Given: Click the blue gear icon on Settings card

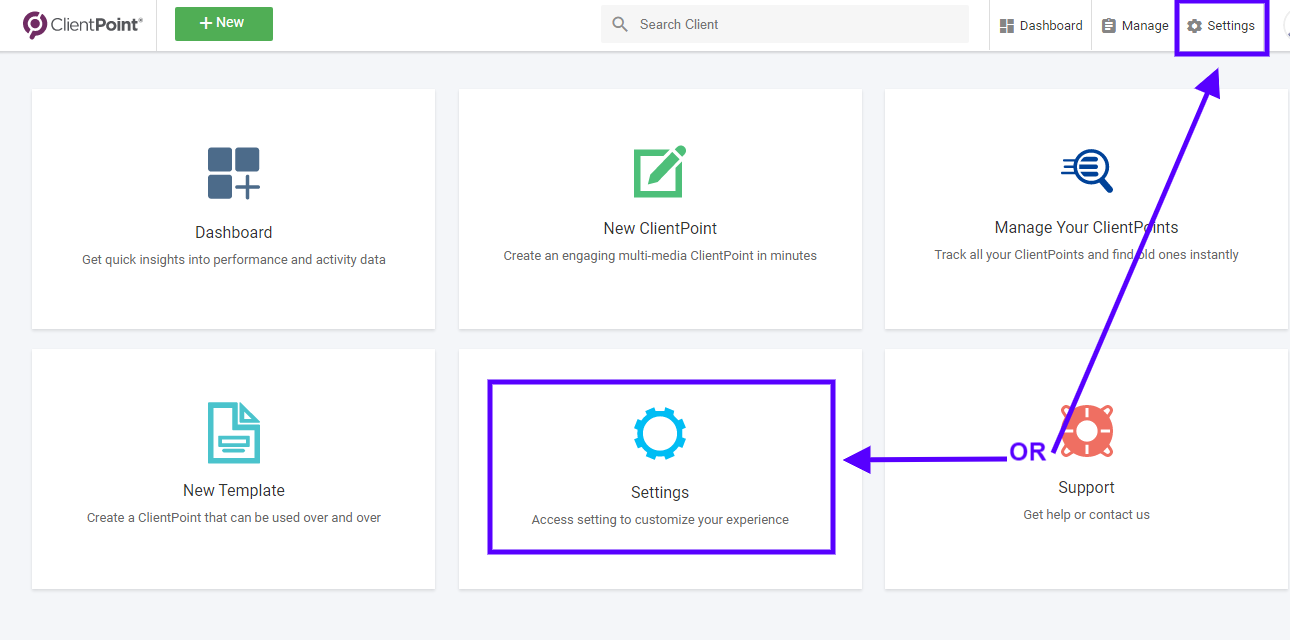Looking at the screenshot, I should point(660,433).
